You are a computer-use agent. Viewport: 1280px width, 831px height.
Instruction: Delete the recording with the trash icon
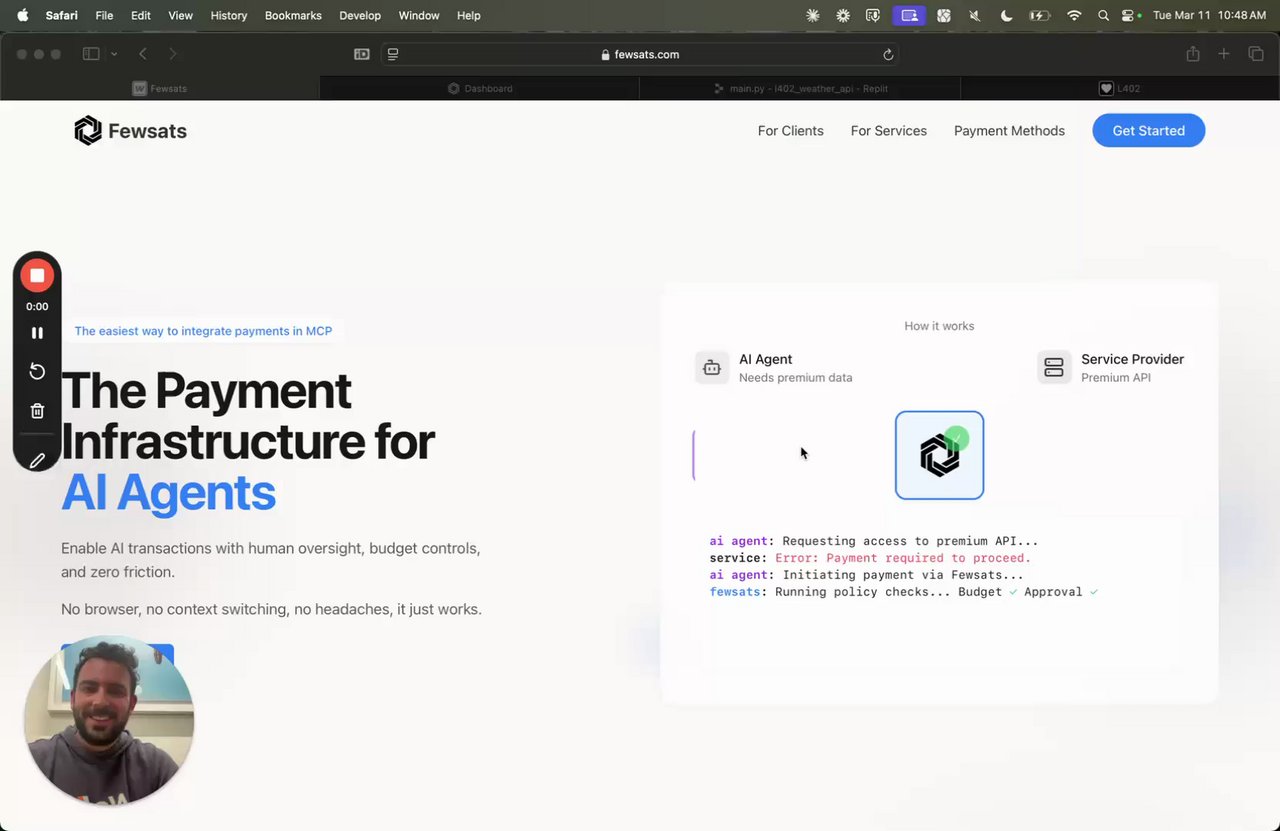click(37, 411)
